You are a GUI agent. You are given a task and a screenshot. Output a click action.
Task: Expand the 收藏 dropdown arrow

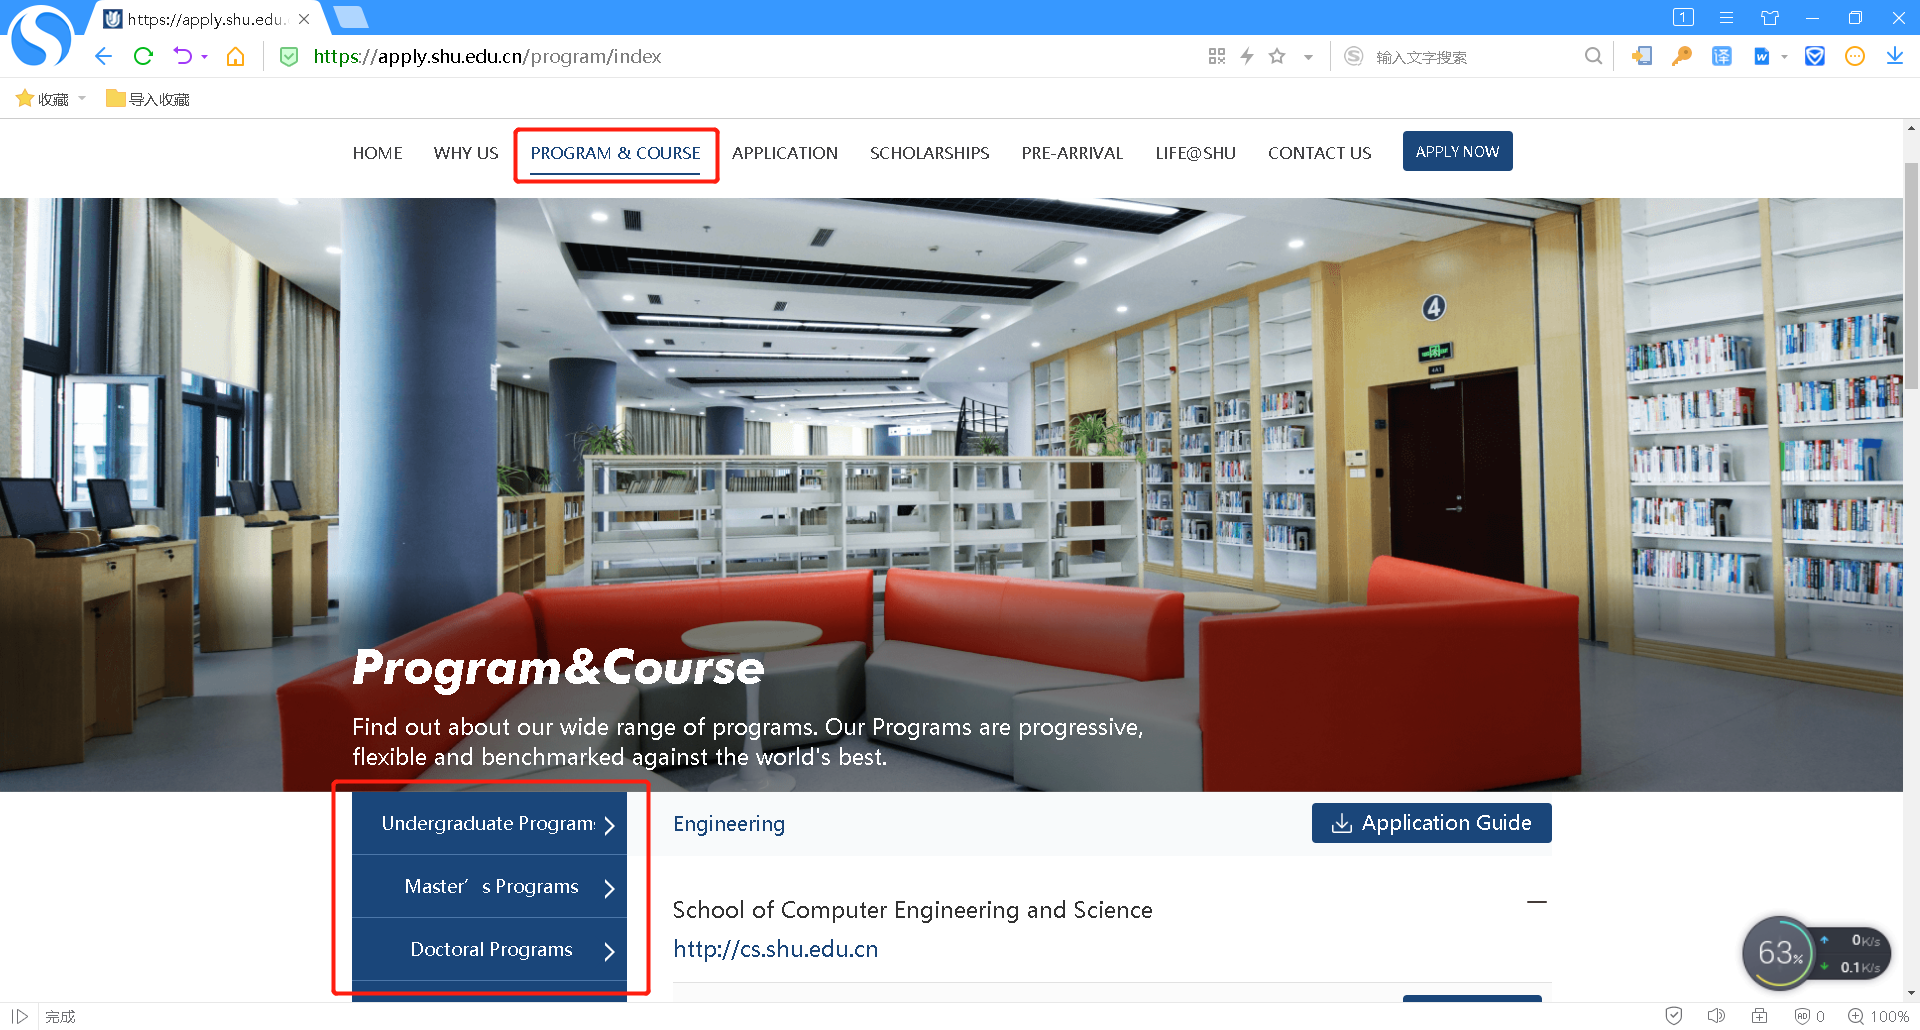click(82, 98)
